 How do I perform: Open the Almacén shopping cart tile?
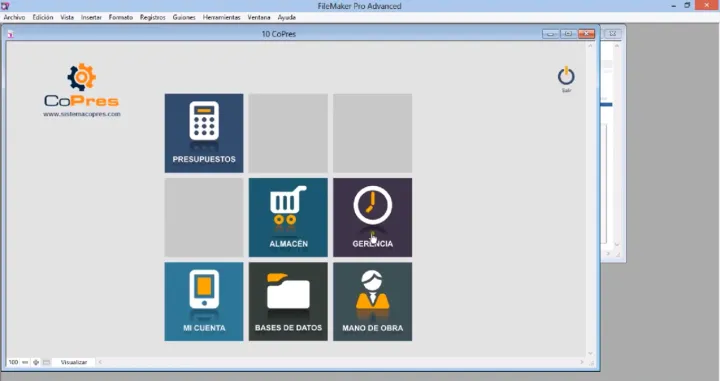coord(288,218)
